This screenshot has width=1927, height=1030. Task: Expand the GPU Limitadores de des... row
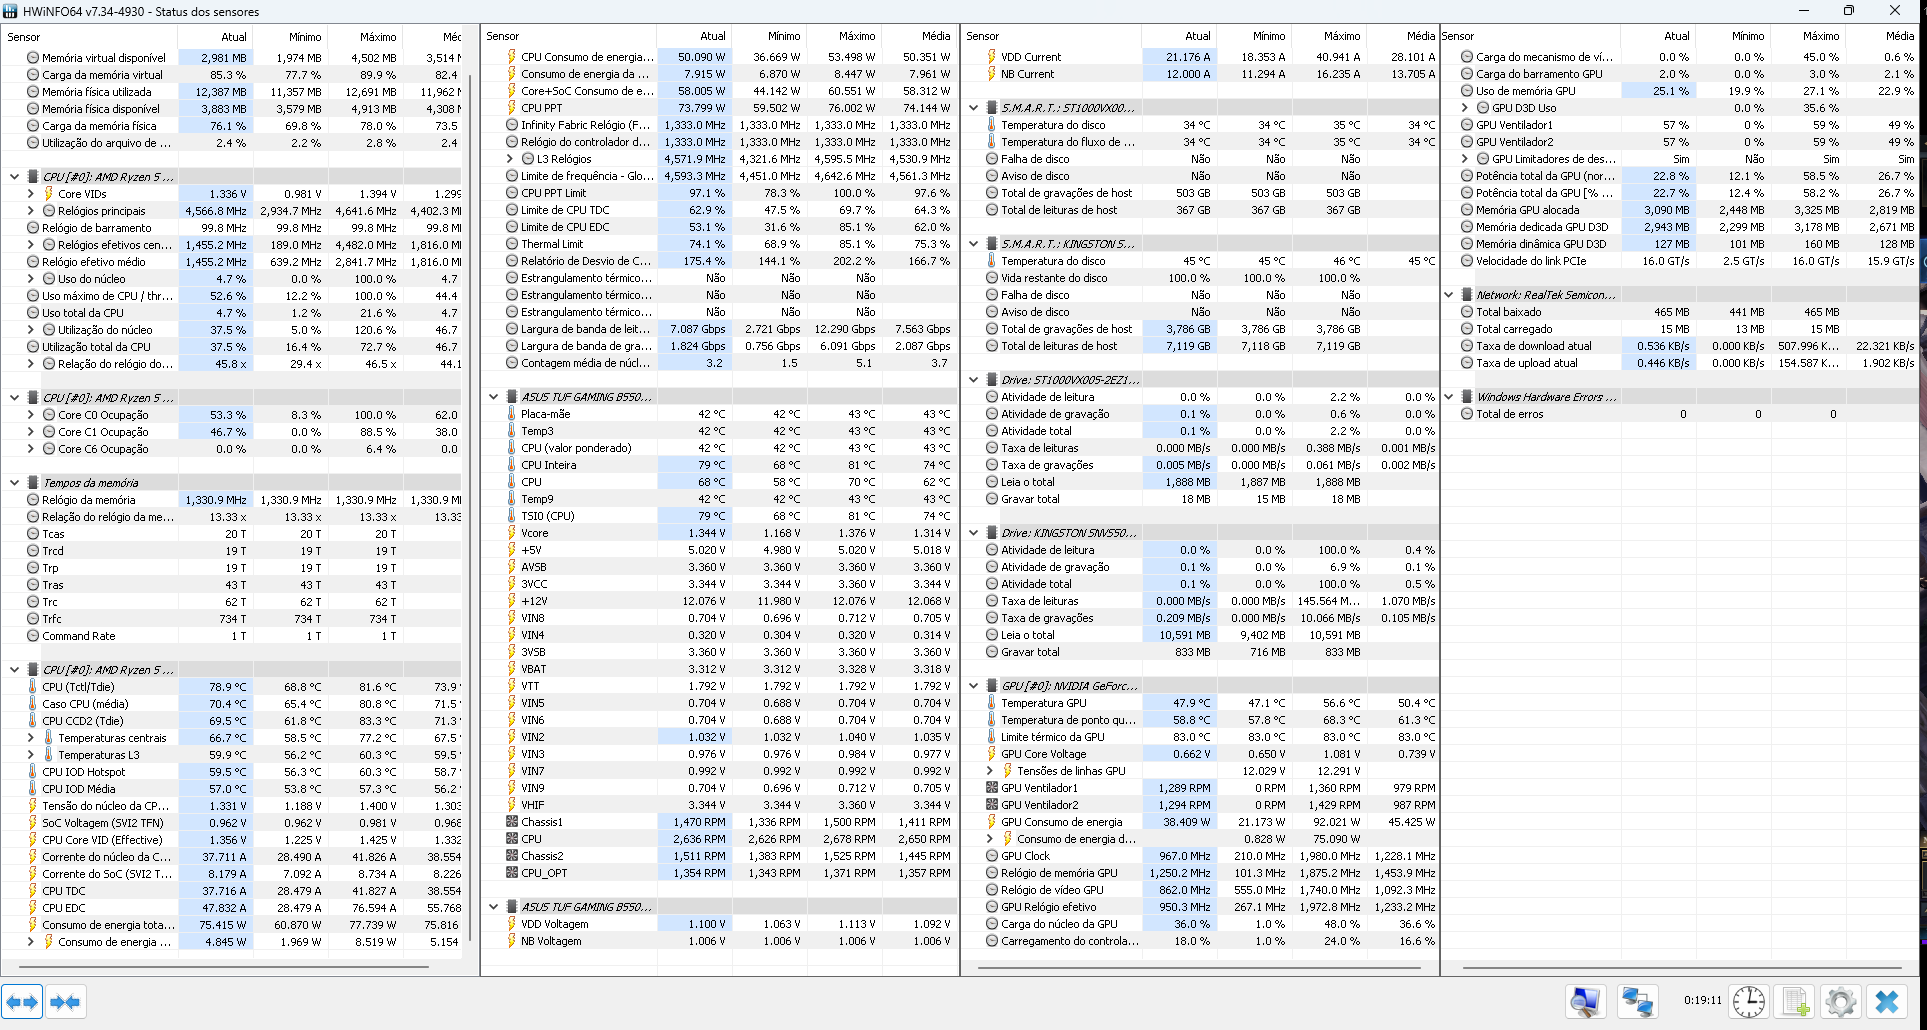click(x=1465, y=159)
